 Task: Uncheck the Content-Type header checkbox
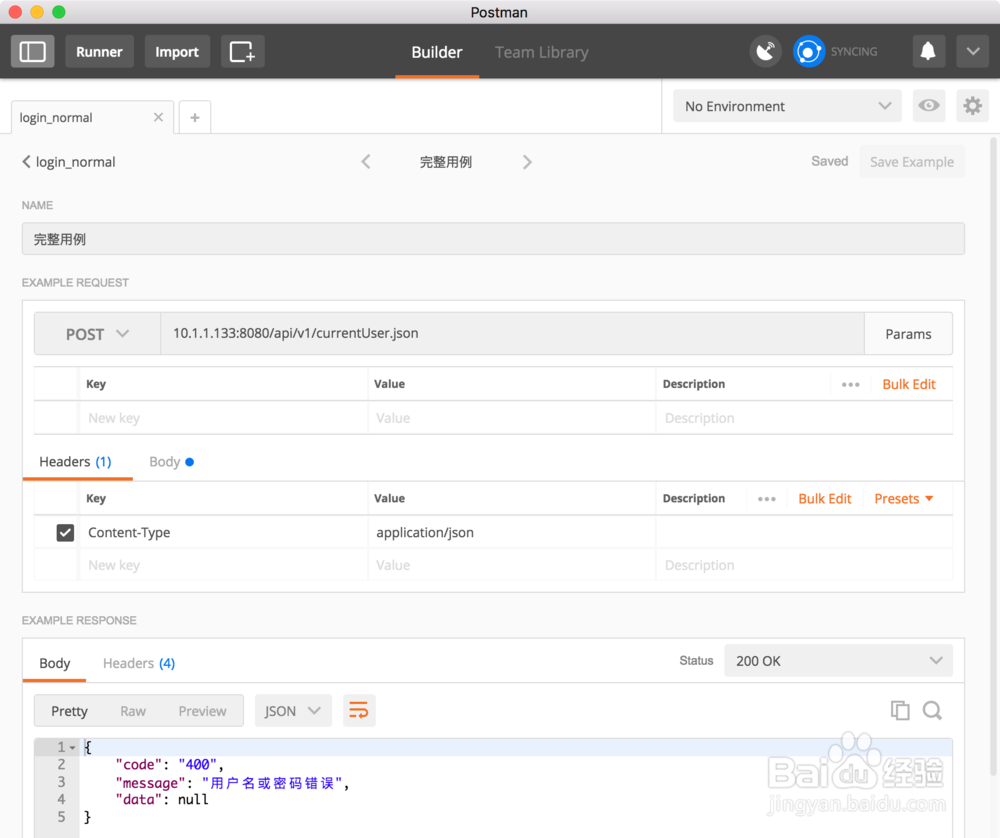[x=65, y=533]
